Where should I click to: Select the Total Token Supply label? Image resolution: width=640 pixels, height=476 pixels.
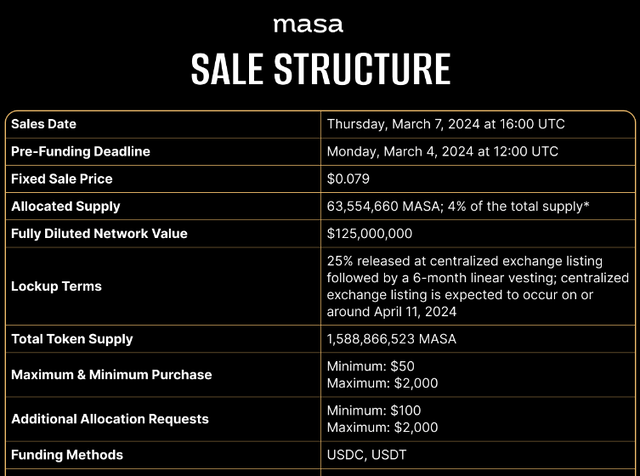point(72,339)
